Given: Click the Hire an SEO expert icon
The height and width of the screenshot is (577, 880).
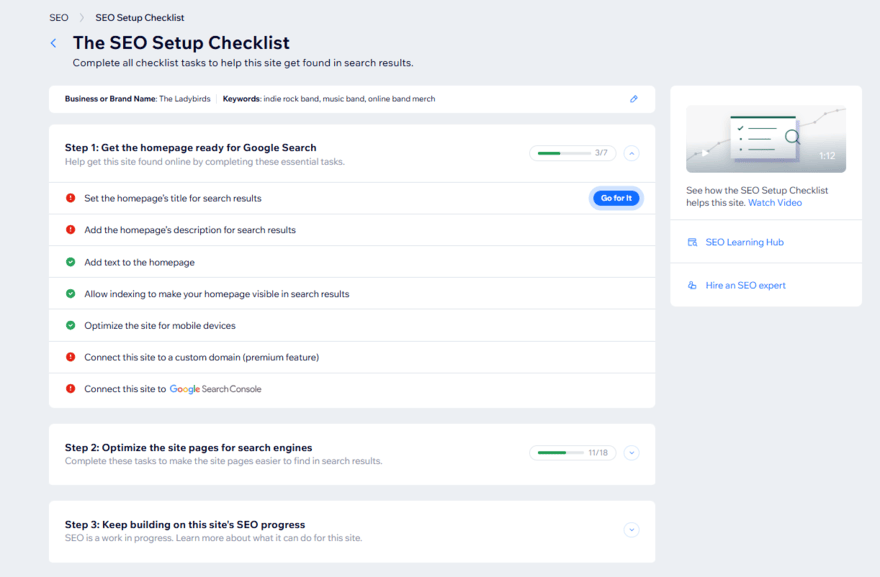Looking at the screenshot, I should tap(691, 285).
